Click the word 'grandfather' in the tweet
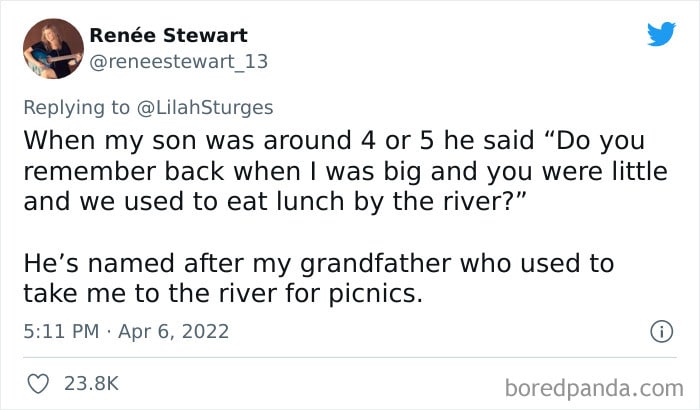The height and width of the screenshot is (410, 700). 375,264
